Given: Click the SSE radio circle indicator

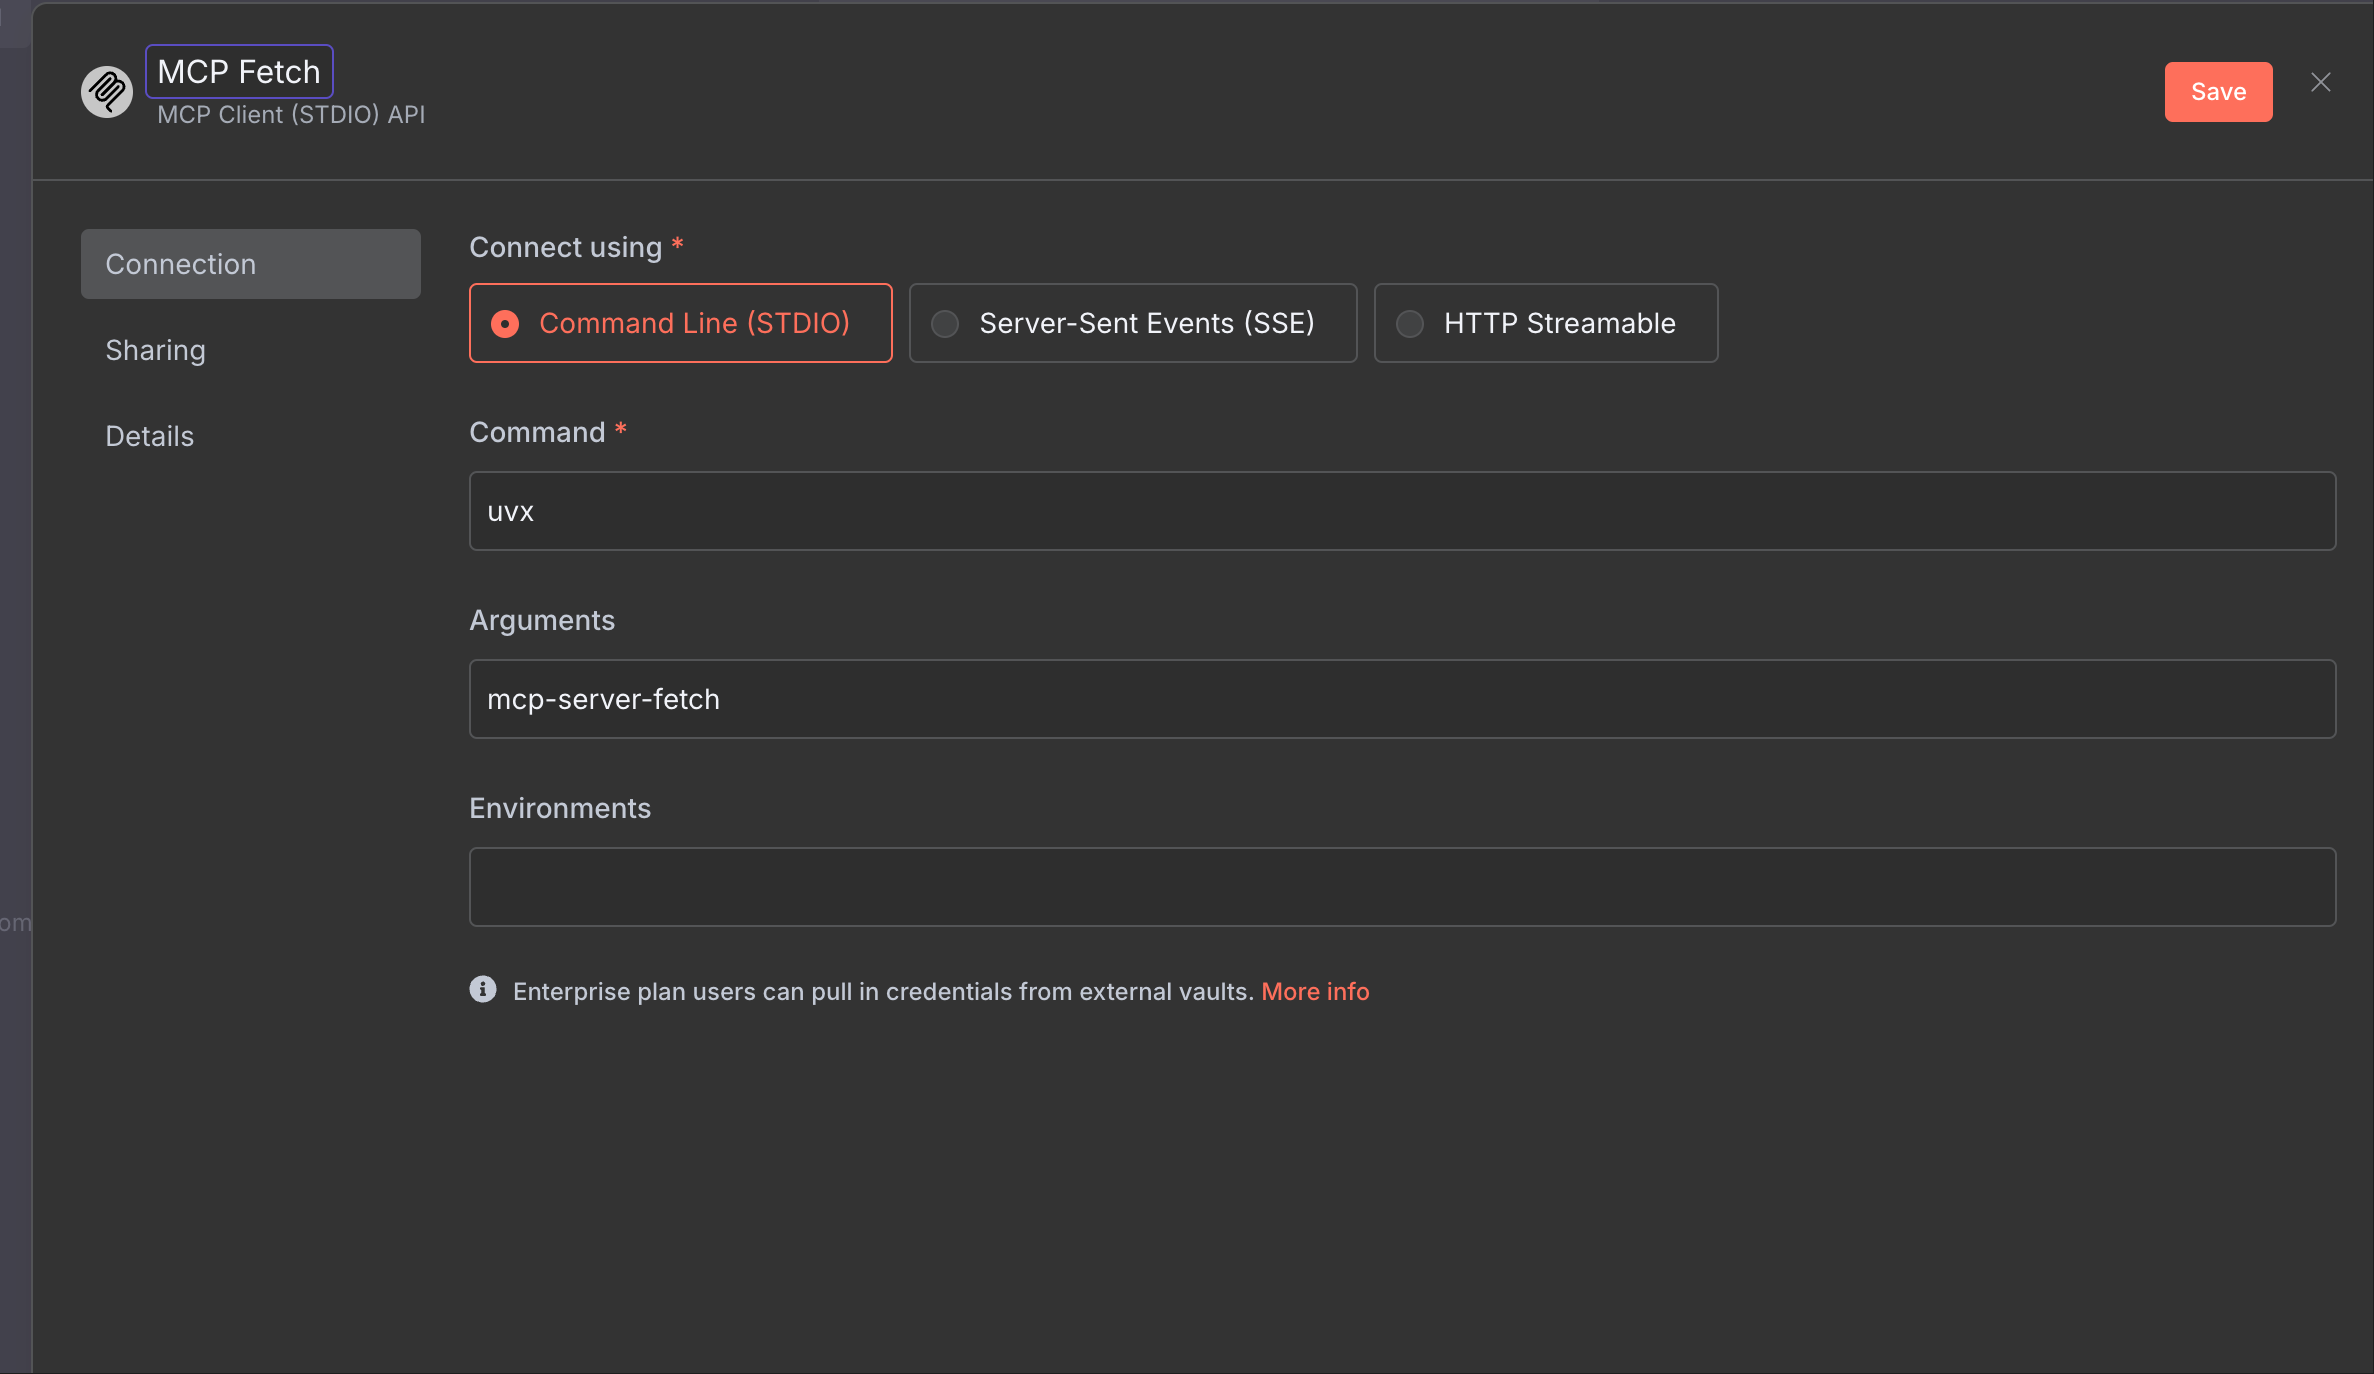Looking at the screenshot, I should pyautogui.click(x=945, y=324).
